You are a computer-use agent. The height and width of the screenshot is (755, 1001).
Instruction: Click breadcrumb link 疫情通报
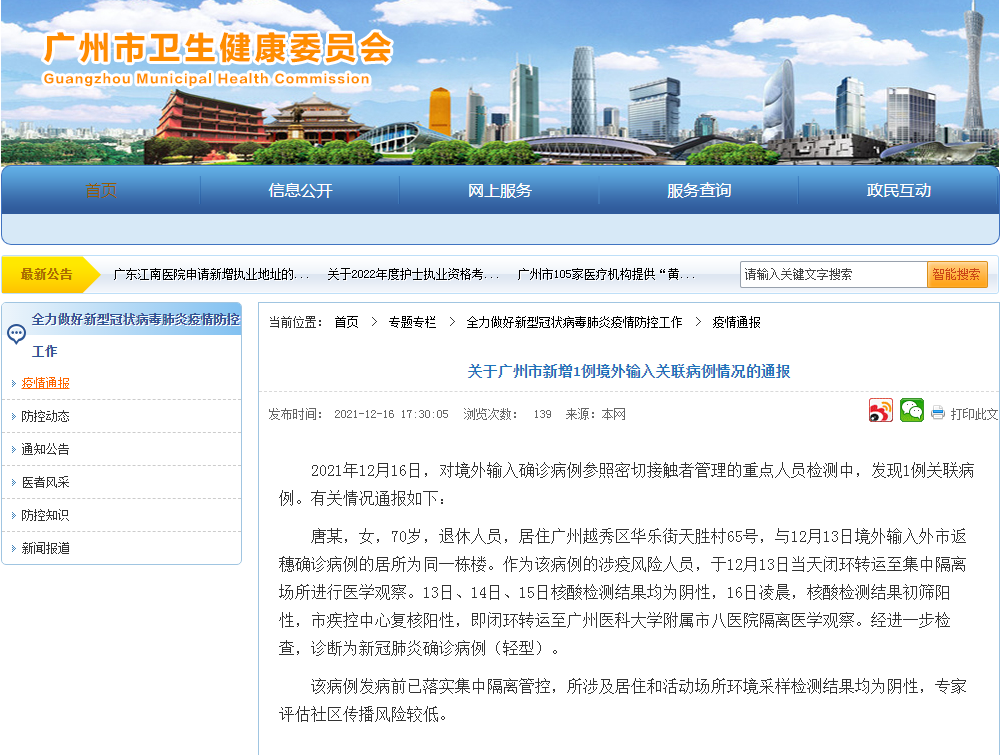(x=737, y=322)
